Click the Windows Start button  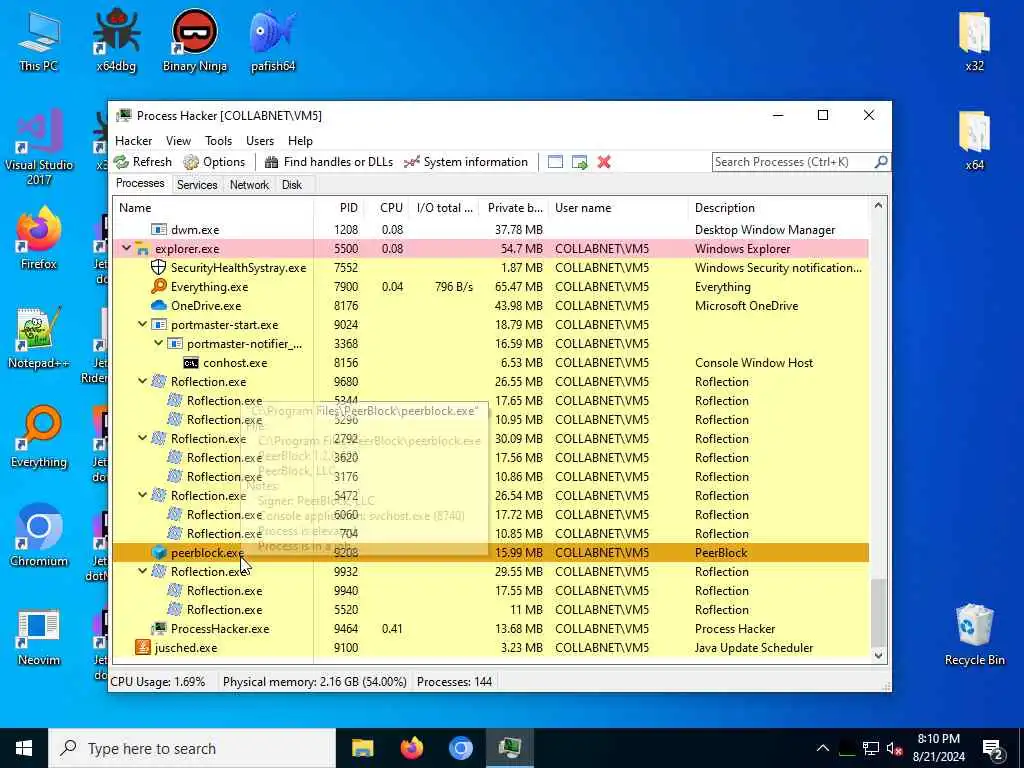(24, 748)
